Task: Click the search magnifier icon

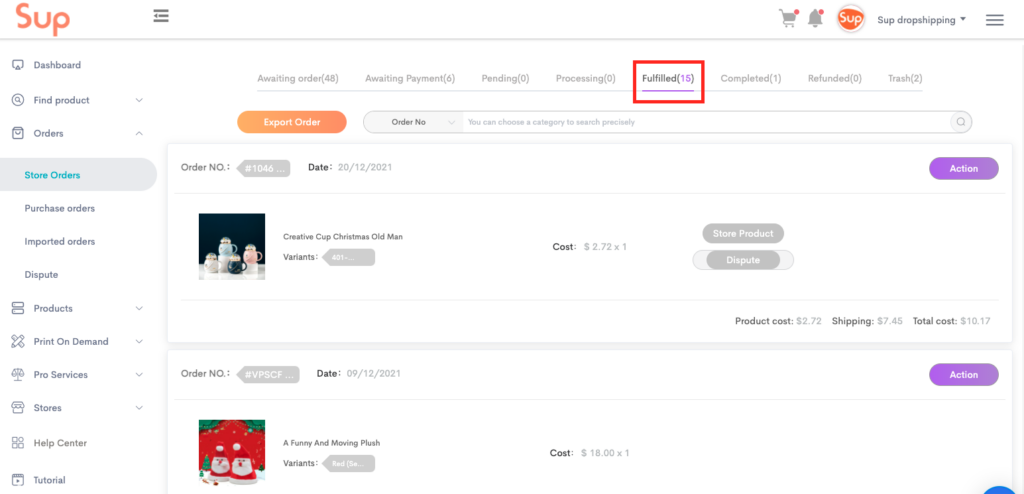Action: coord(961,122)
